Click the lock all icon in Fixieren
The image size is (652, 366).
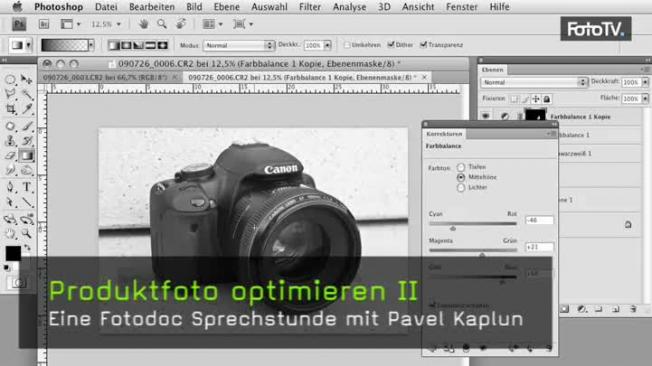(x=547, y=99)
